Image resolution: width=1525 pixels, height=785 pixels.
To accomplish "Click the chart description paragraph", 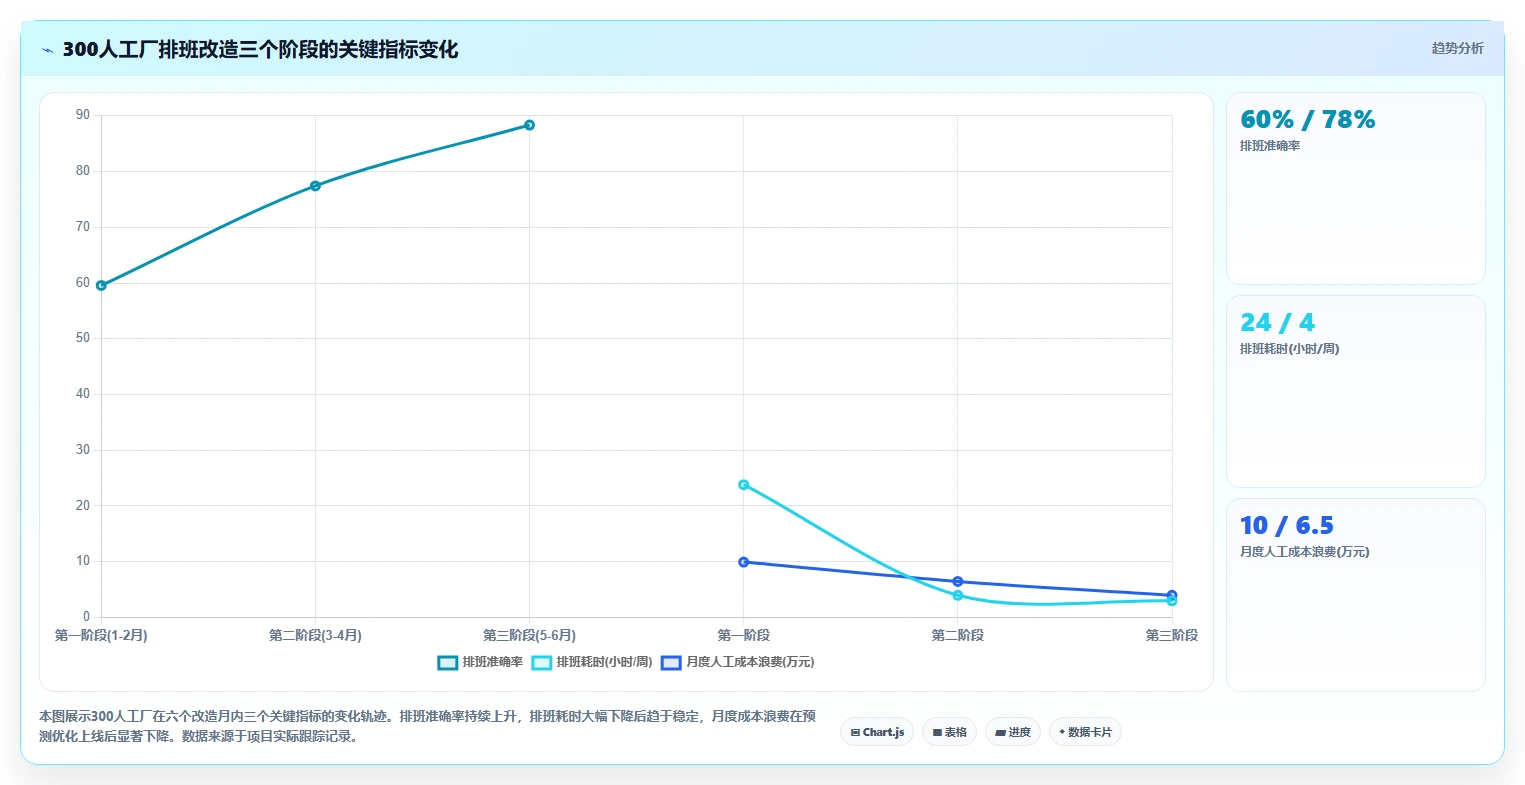I will [x=427, y=726].
